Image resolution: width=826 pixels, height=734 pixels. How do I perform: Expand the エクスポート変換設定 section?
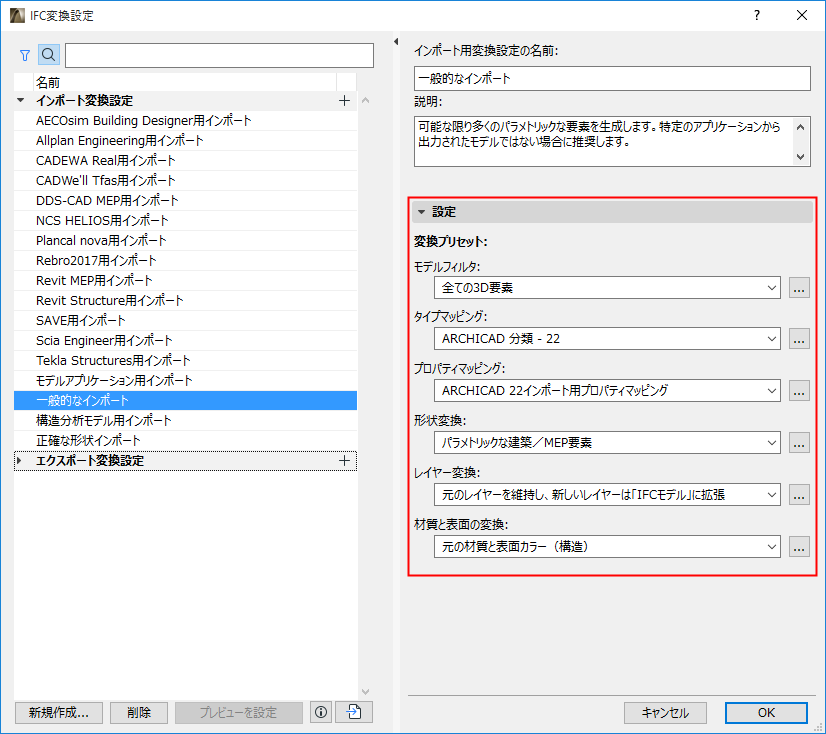20,460
